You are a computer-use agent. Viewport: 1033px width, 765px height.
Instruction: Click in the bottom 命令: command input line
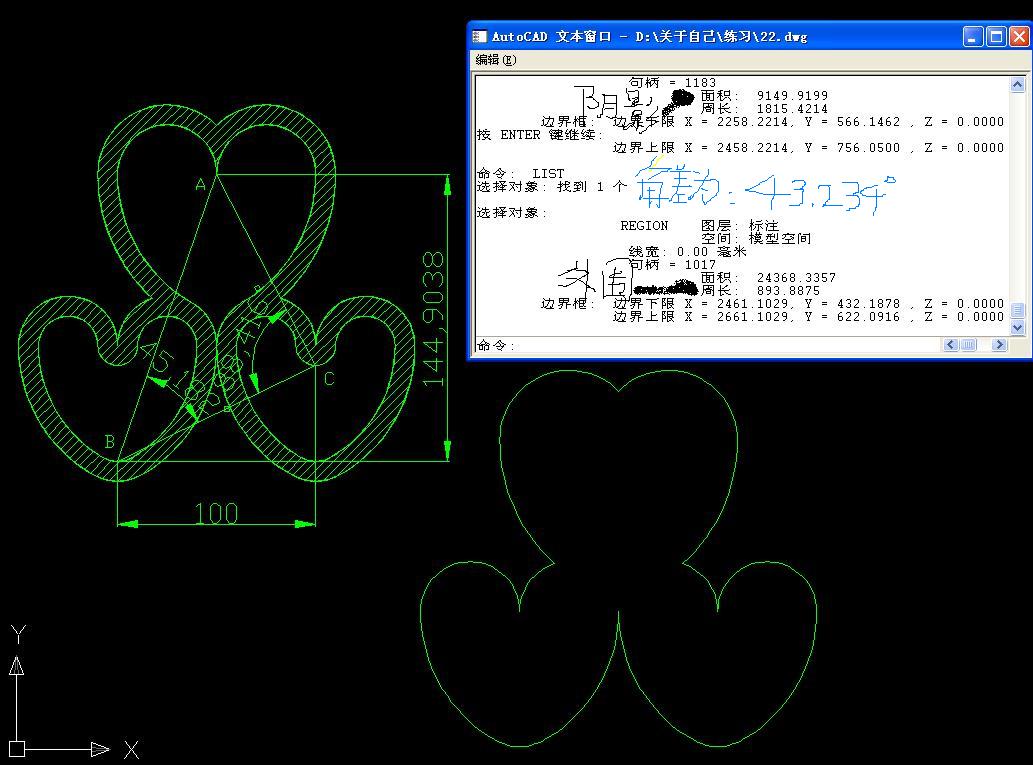708,345
